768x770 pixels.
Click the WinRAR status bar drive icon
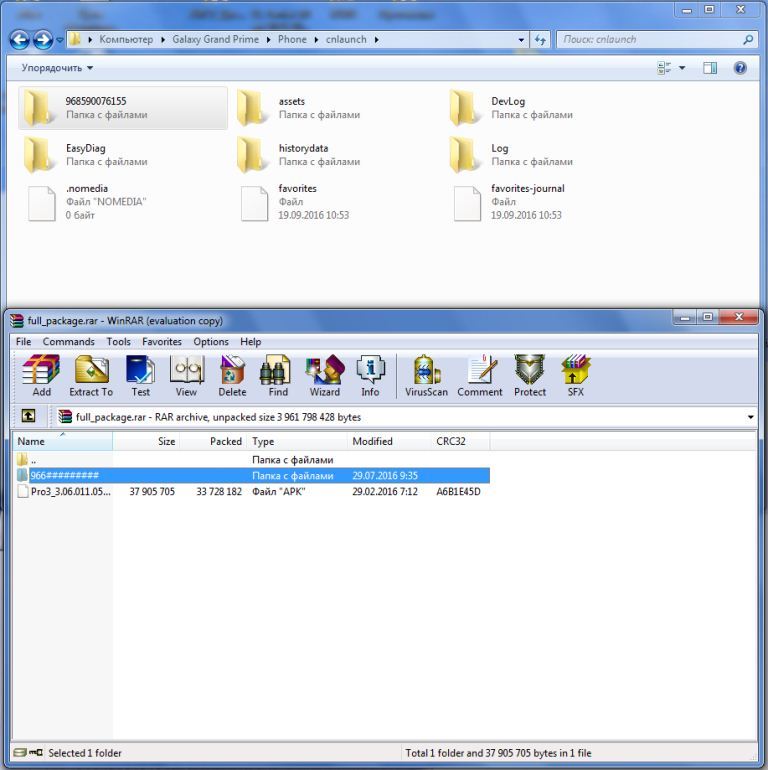coord(20,752)
